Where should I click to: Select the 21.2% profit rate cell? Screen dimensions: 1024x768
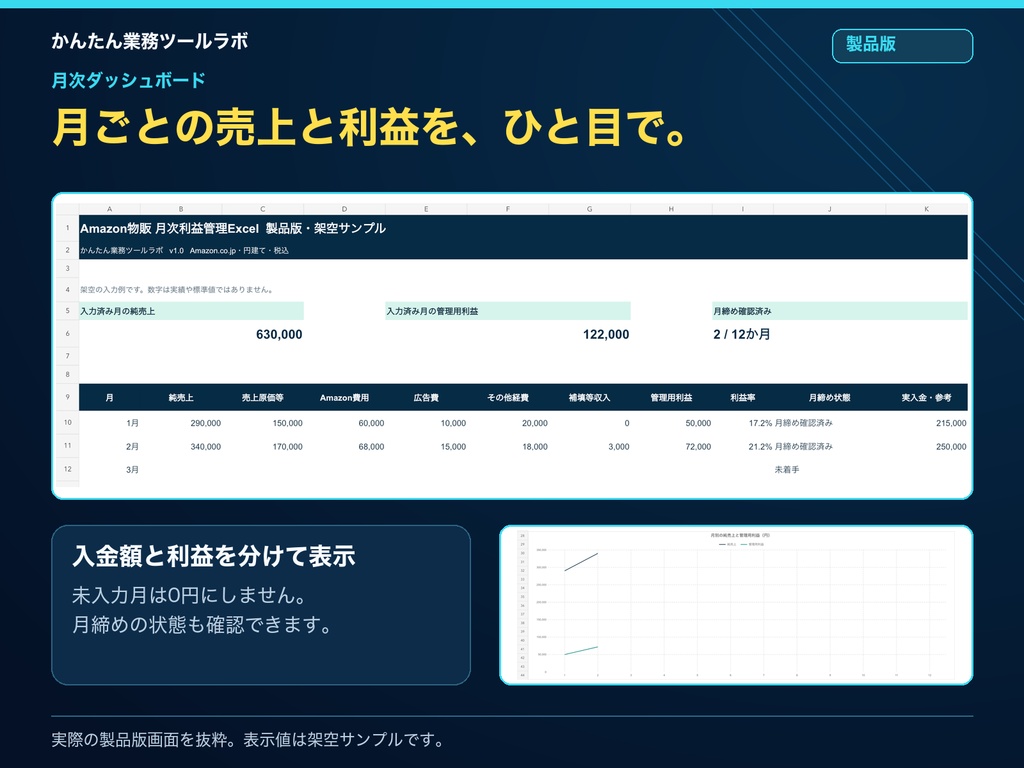[760, 447]
